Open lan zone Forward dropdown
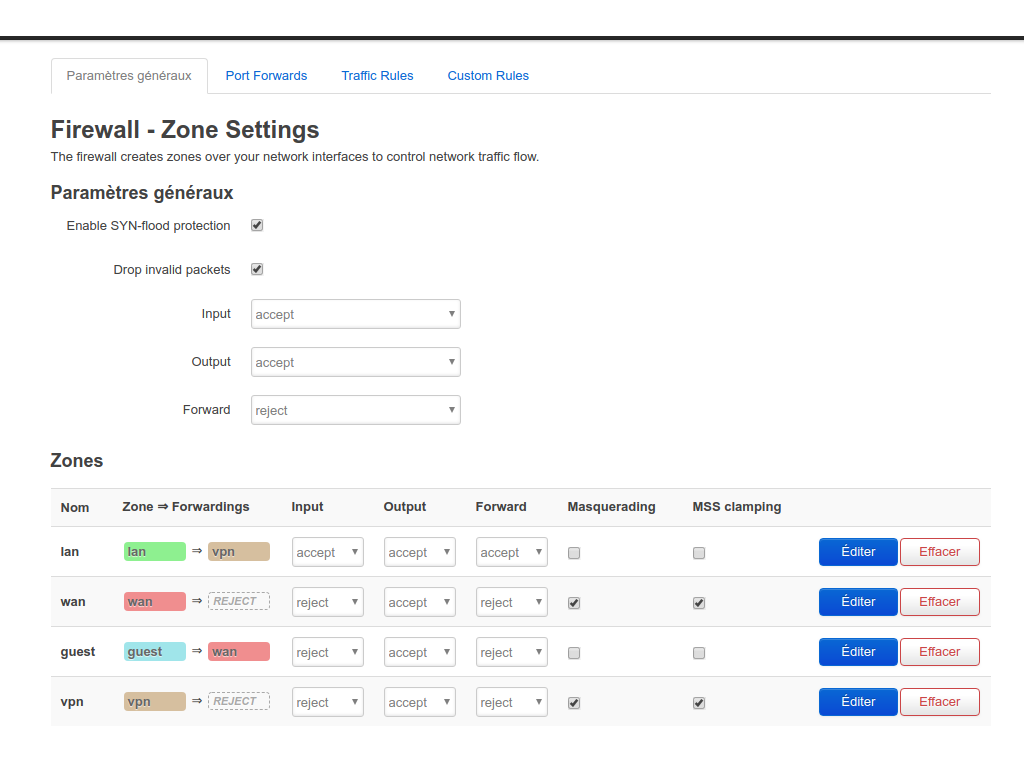The image size is (1024, 768). (x=511, y=552)
